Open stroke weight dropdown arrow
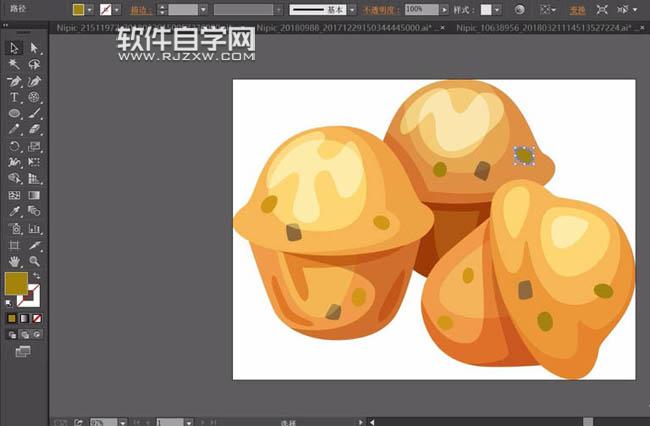 coord(203,10)
